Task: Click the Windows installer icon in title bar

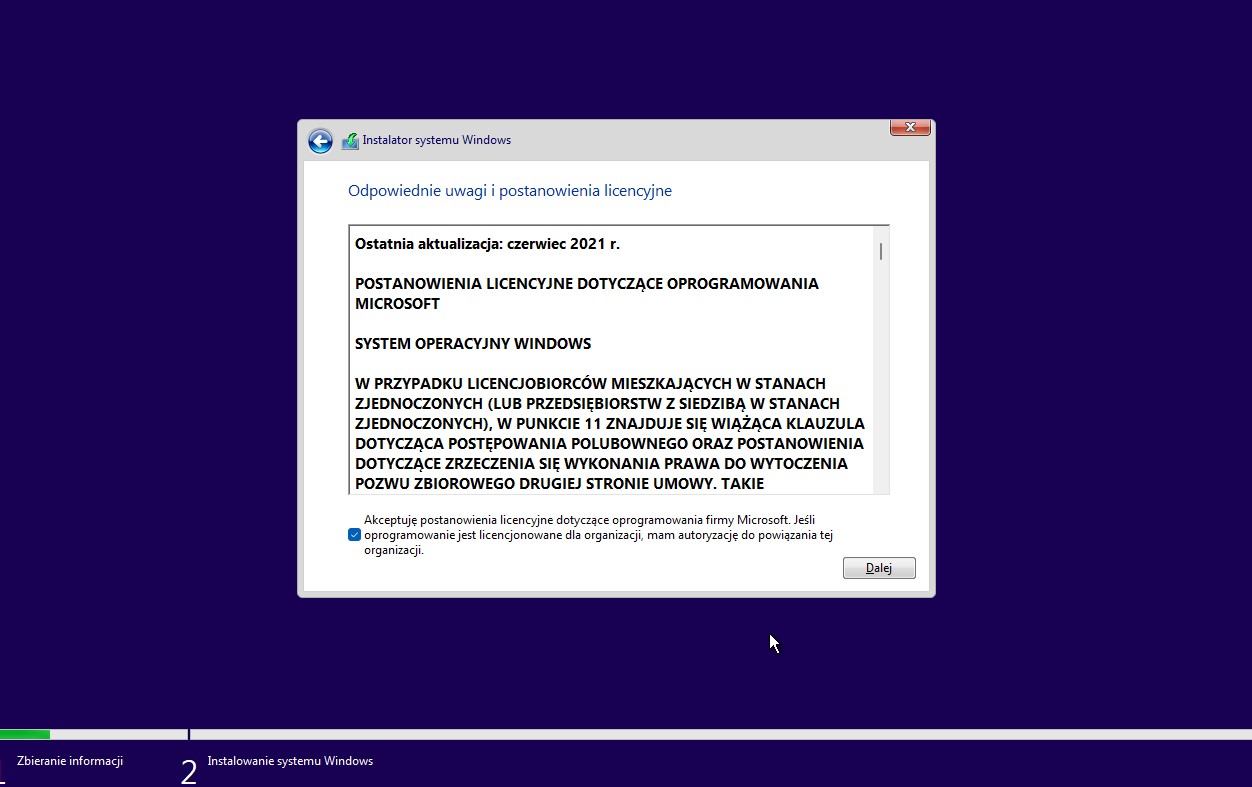Action: pyautogui.click(x=350, y=141)
